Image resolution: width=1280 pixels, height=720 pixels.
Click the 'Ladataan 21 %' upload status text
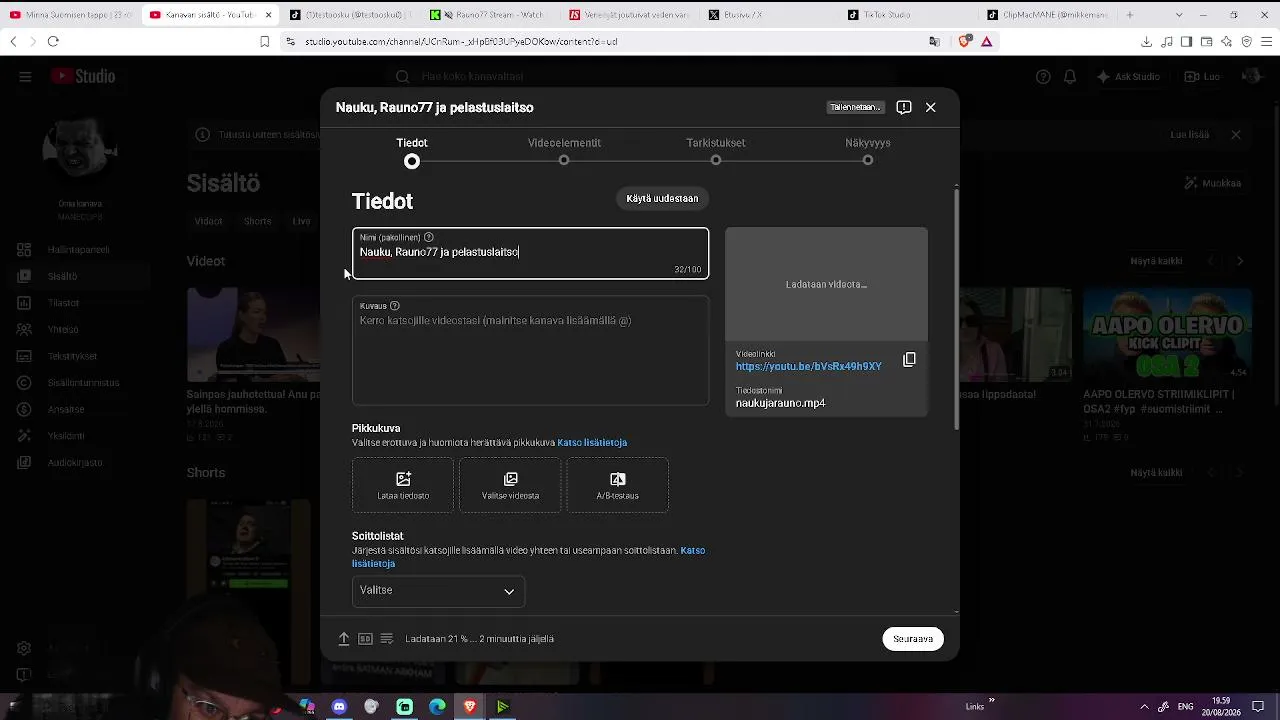tap(479, 639)
